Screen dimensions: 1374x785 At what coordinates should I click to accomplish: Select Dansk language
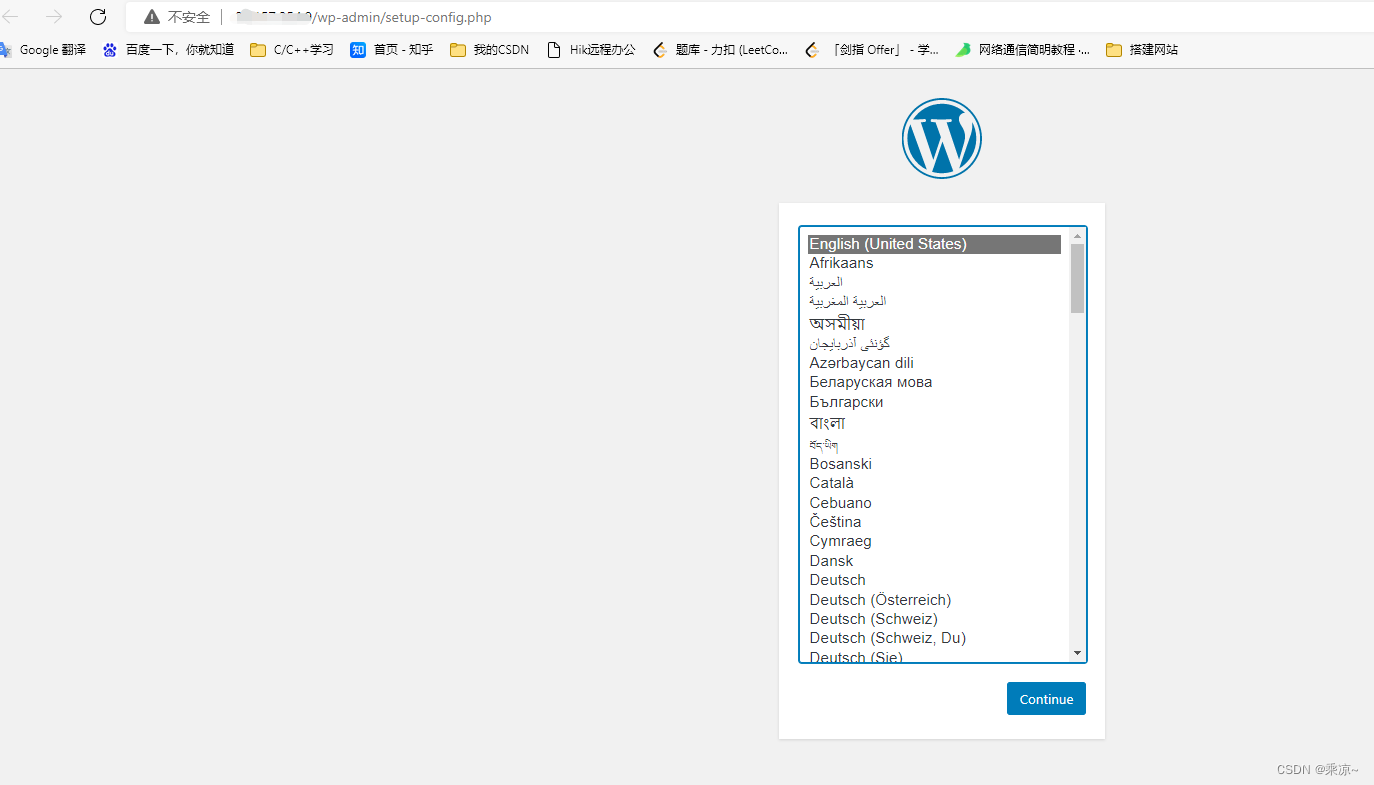pos(934,561)
